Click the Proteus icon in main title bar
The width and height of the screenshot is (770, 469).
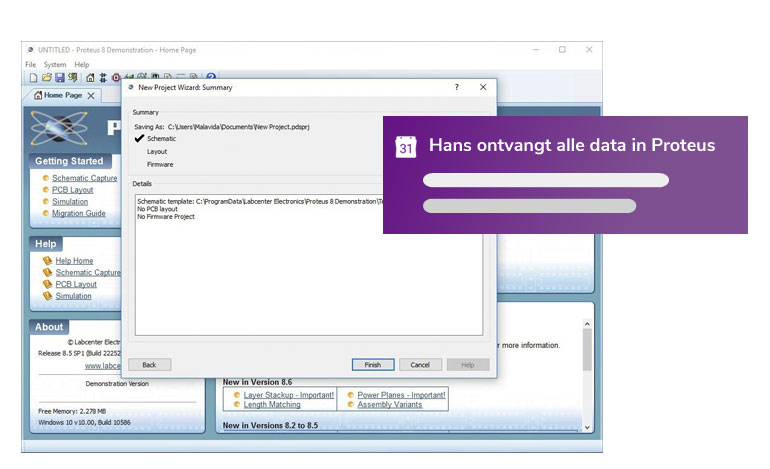[x=30, y=50]
